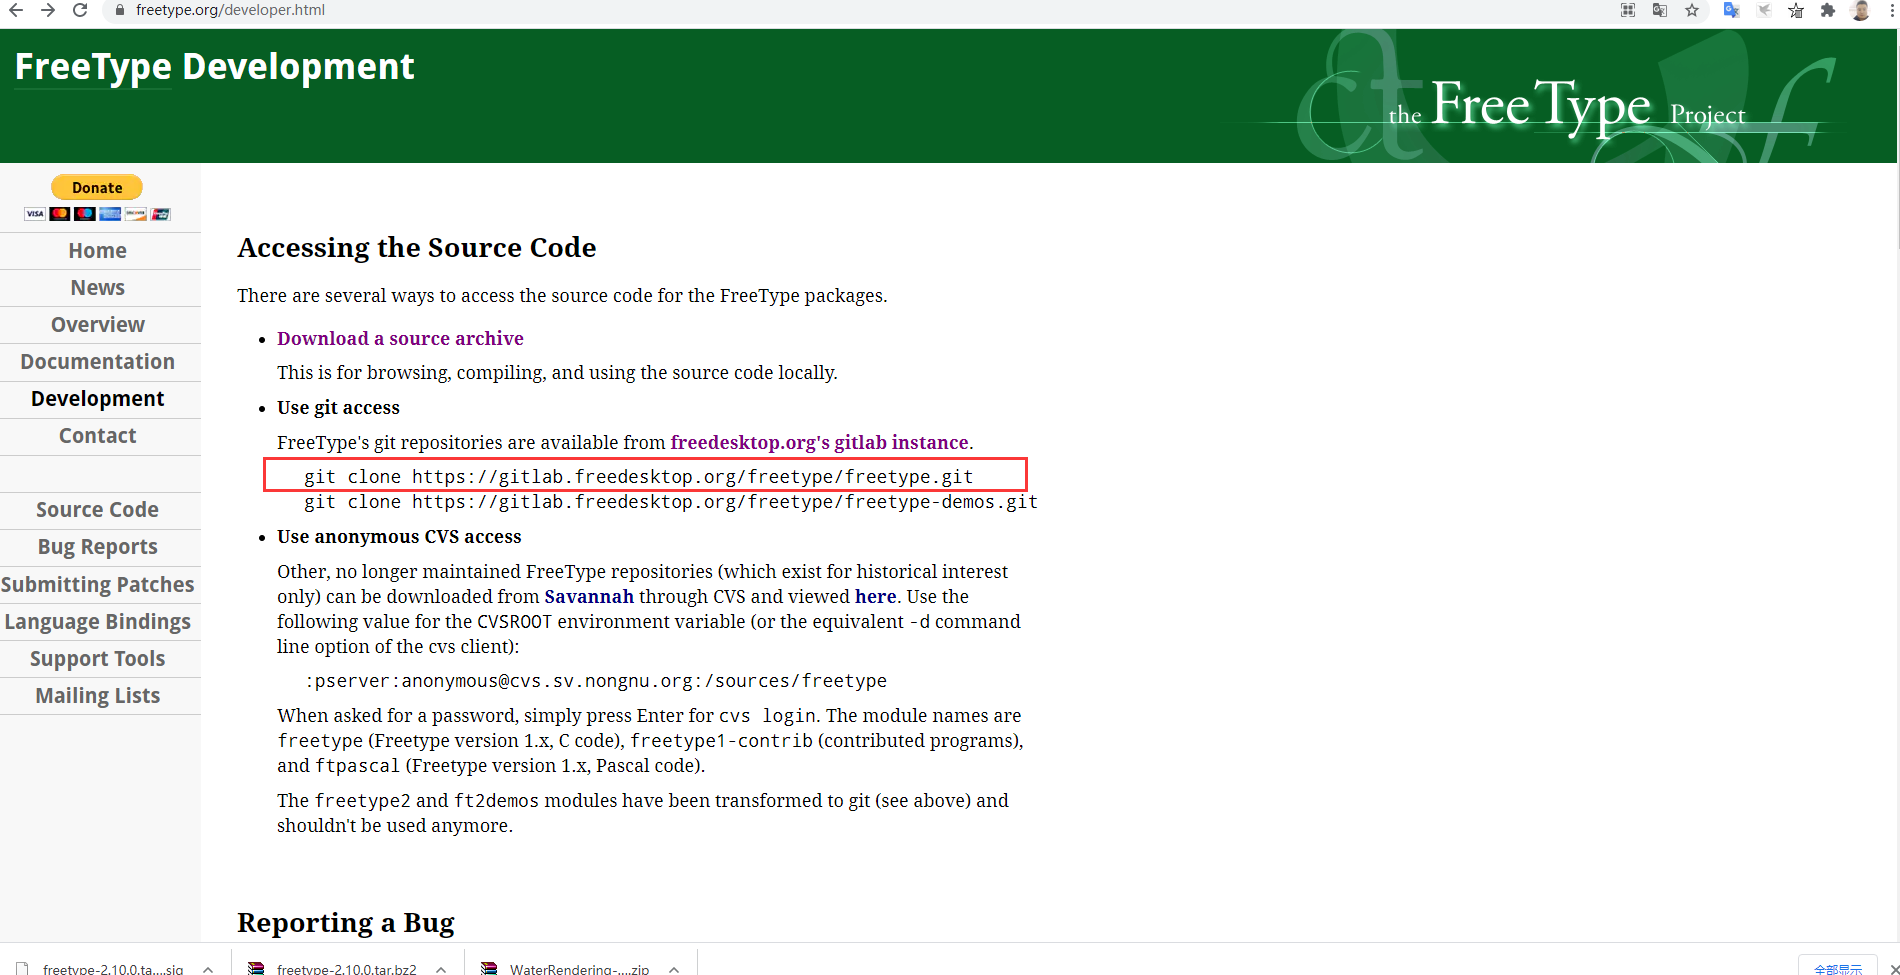Click the FreeType Development header title
The width and height of the screenshot is (1900, 975).
point(214,67)
